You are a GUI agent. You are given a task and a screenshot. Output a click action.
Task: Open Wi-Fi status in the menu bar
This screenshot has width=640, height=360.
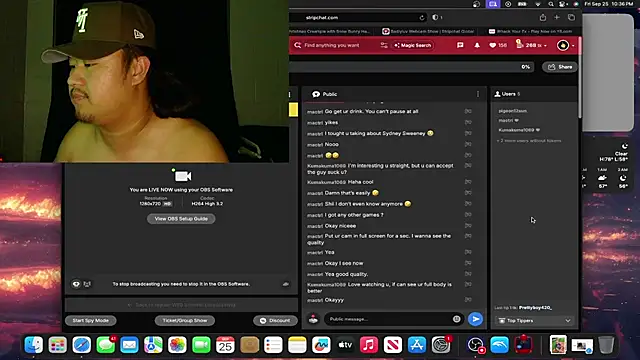tap(538, 4)
